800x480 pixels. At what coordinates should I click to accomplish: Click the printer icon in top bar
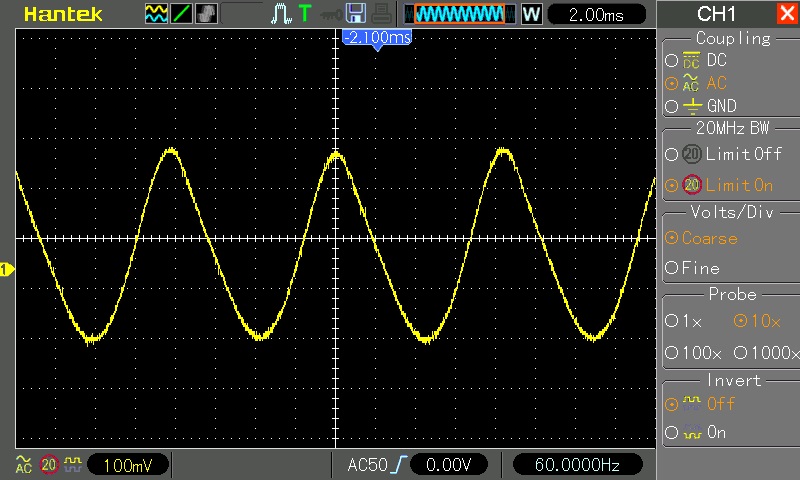tap(381, 14)
